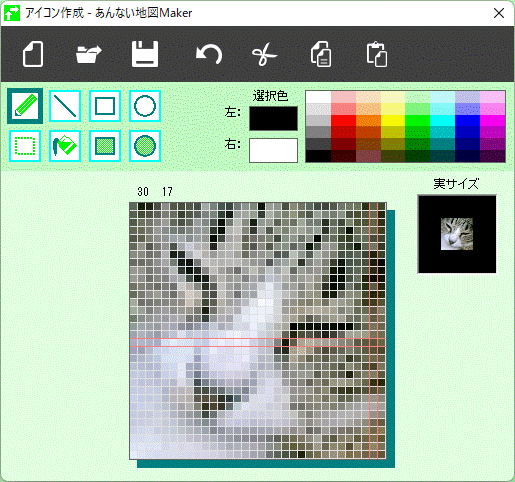Select the pencil drawing tool
The image size is (515, 482).
pyautogui.click(x=25, y=106)
